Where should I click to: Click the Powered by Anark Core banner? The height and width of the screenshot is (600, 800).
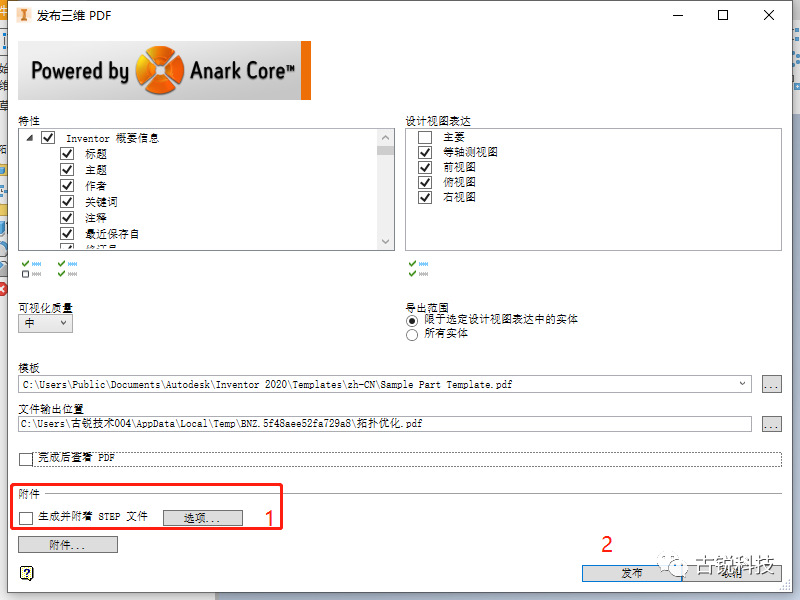click(x=164, y=70)
